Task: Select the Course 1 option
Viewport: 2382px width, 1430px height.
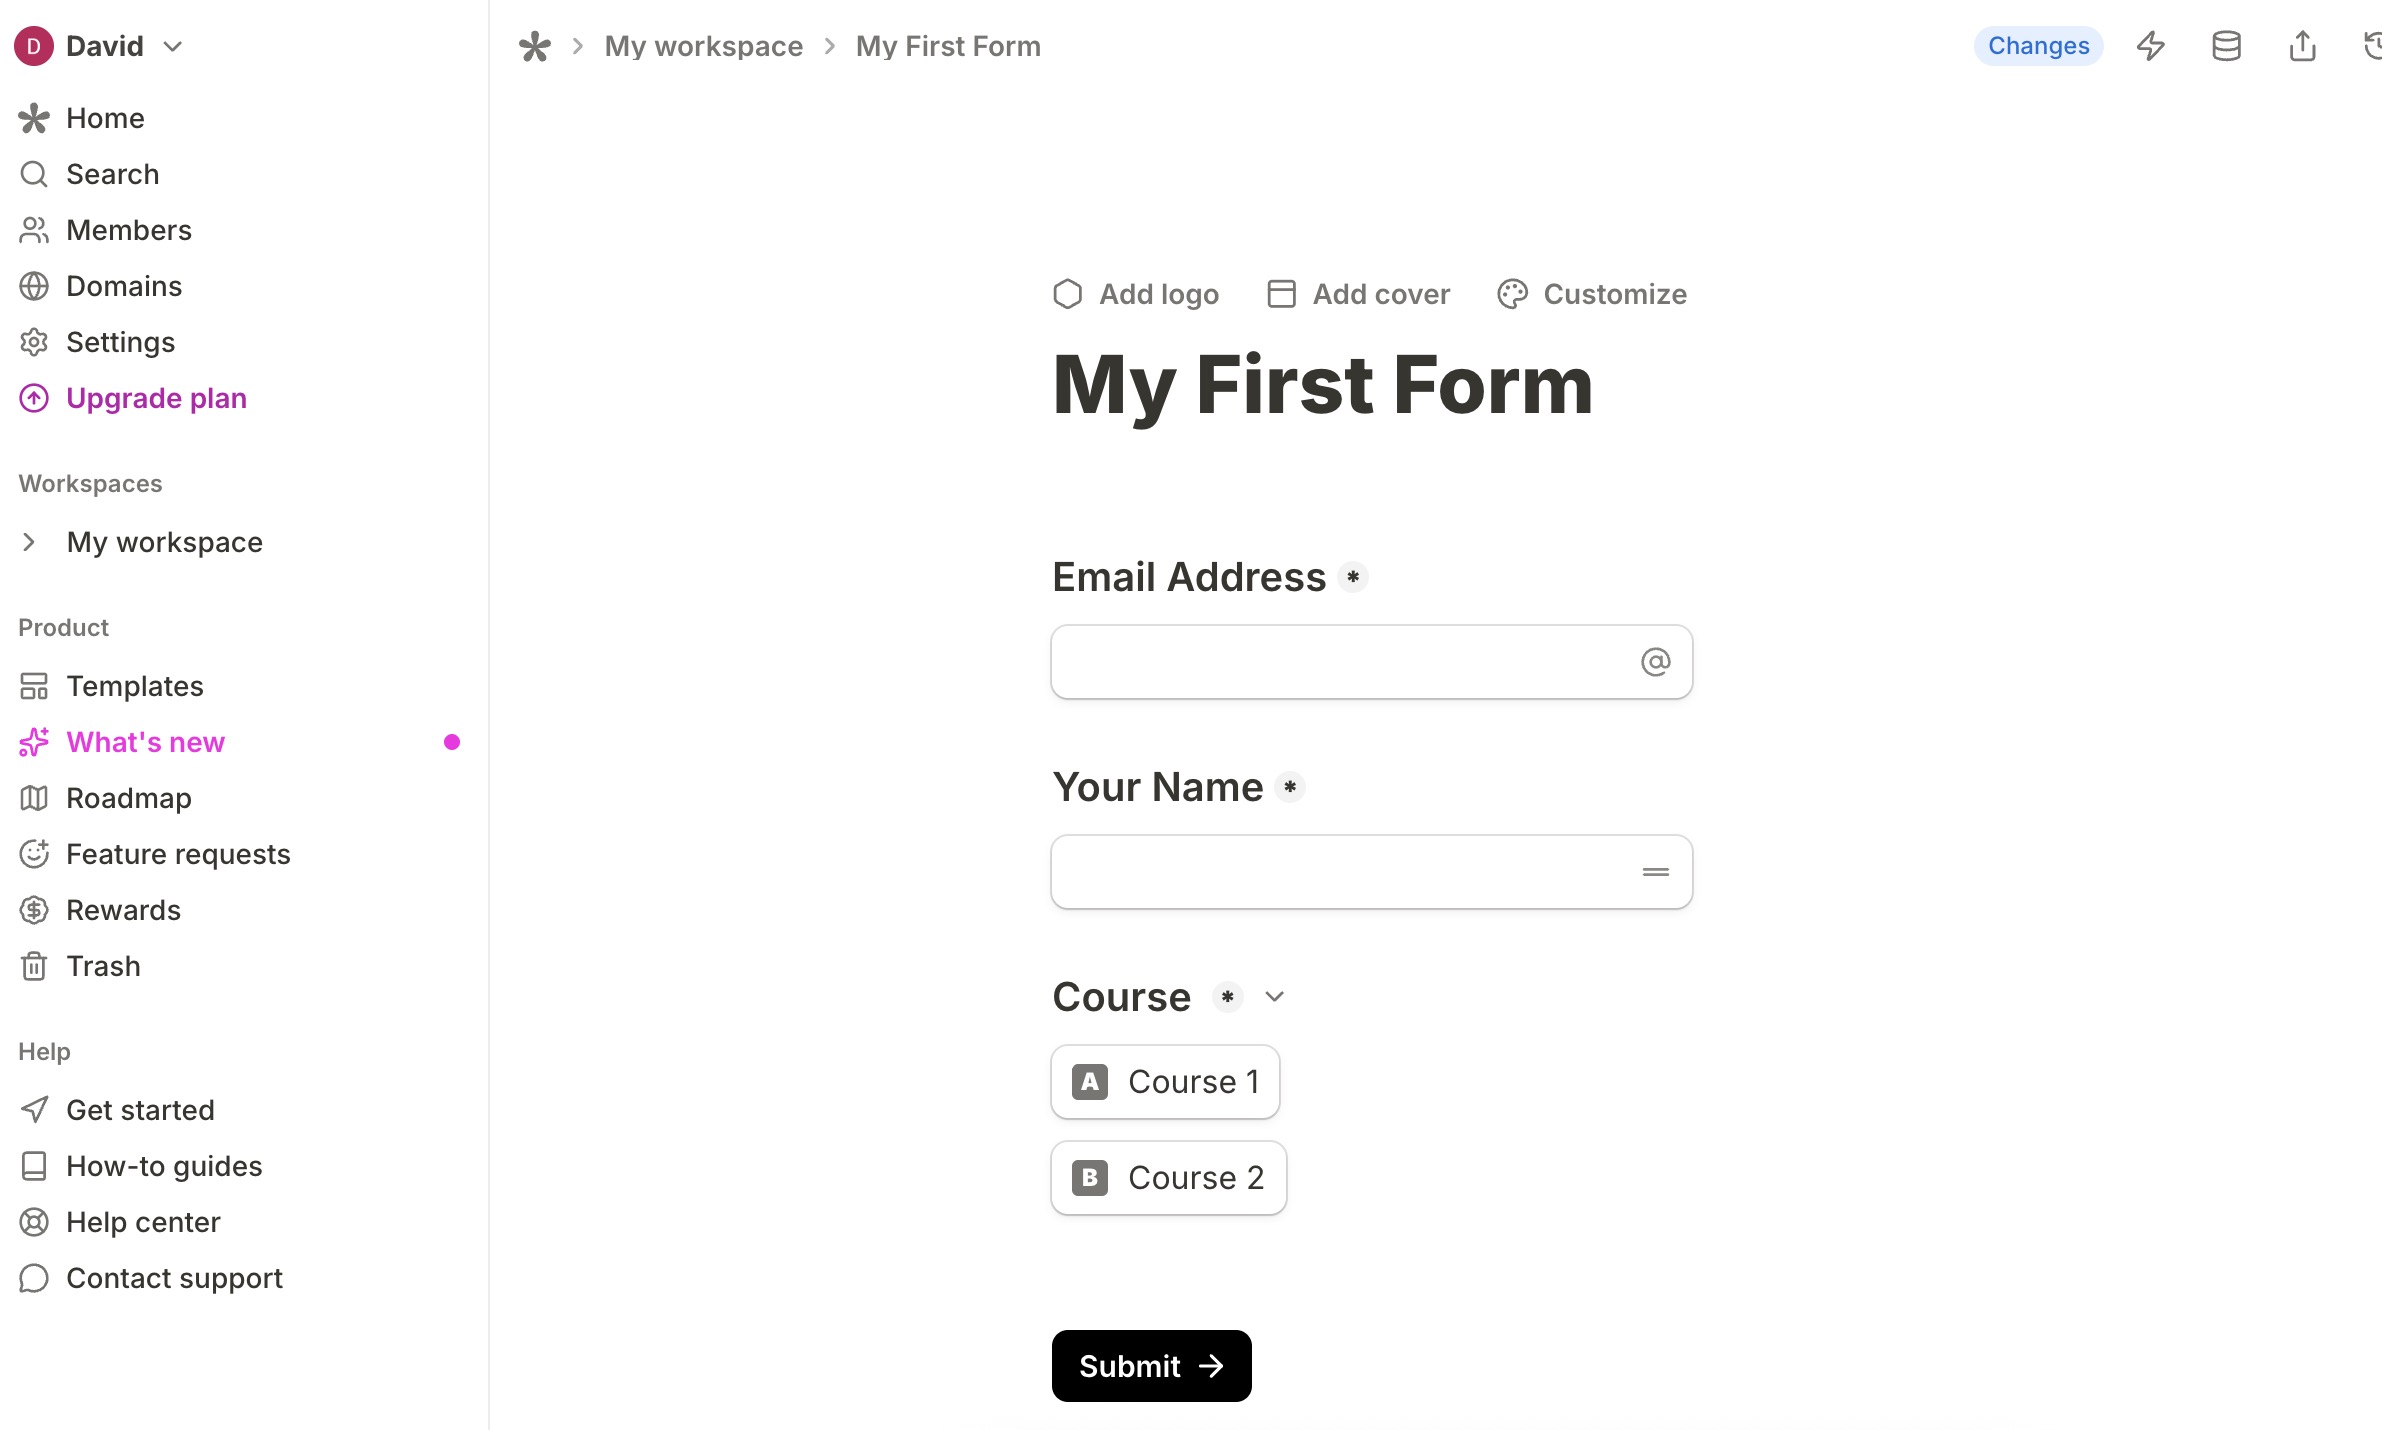Action: point(1165,1082)
